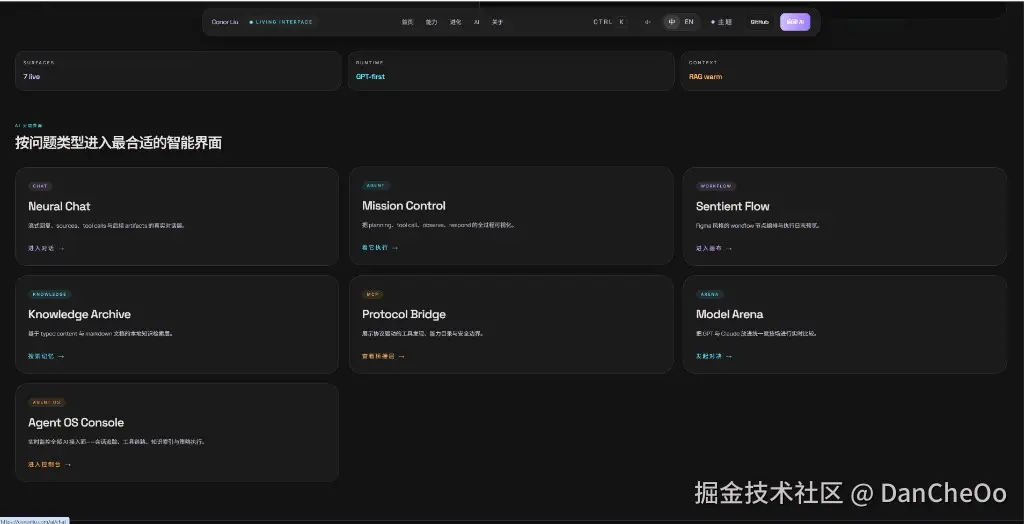Switch language to 中 (Chinese)
1024x524 pixels.
pyautogui.click(x=672, y=22)
